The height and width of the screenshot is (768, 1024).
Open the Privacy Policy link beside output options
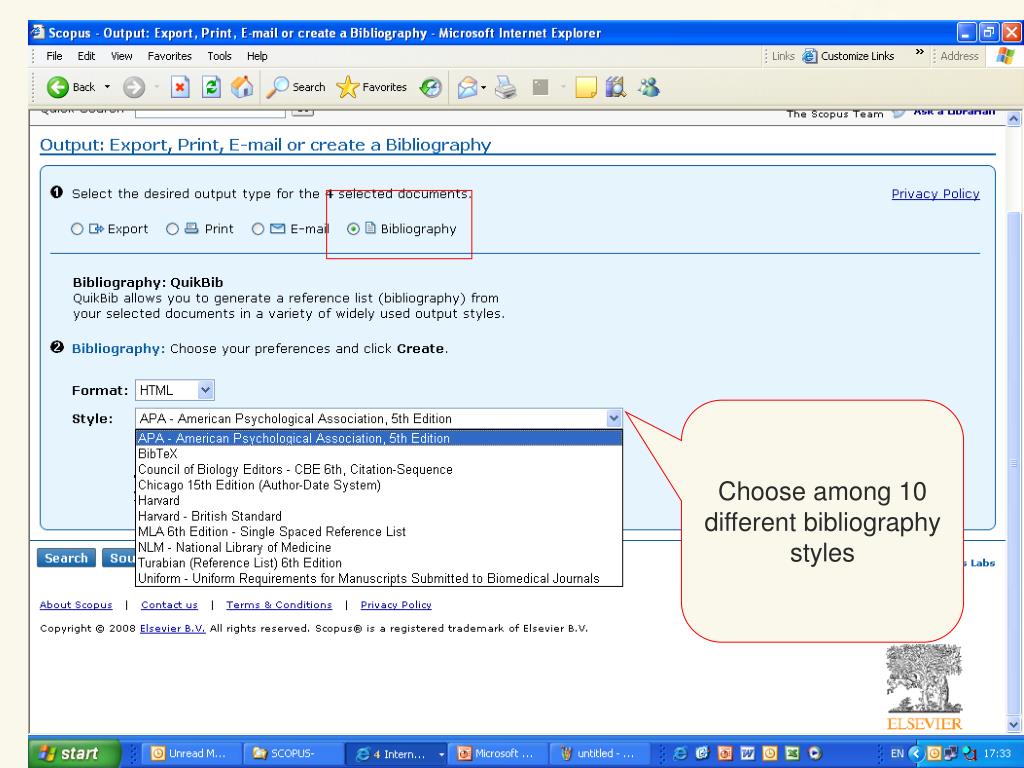point(935,194)
